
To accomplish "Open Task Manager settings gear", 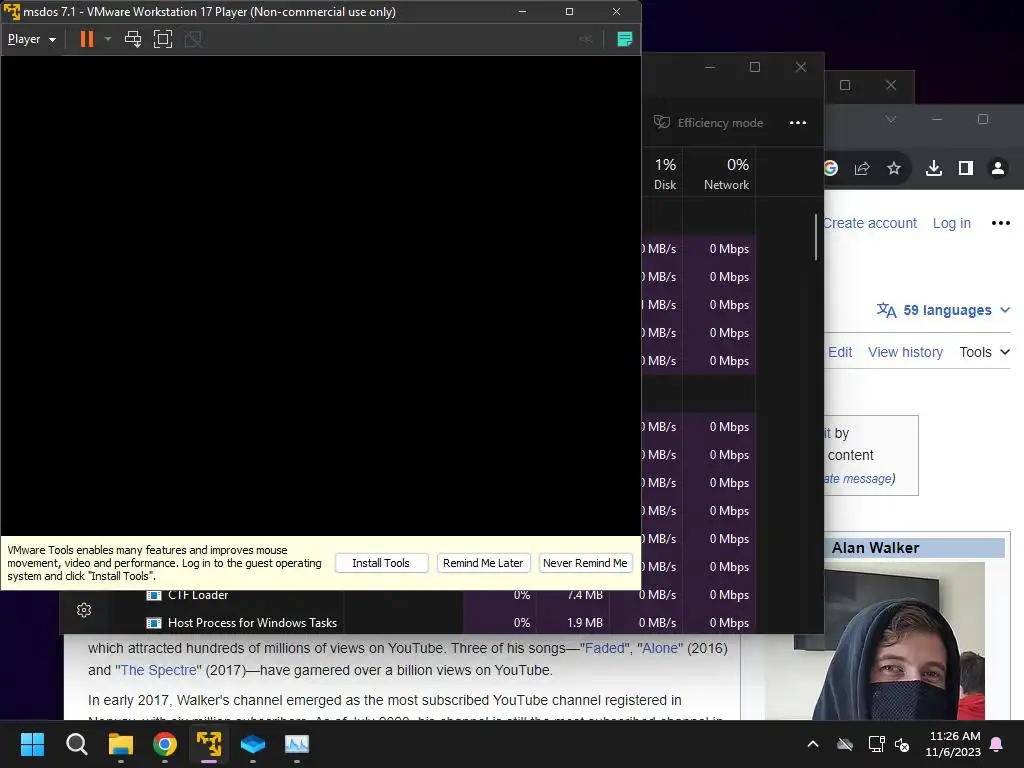I will 84,610.
